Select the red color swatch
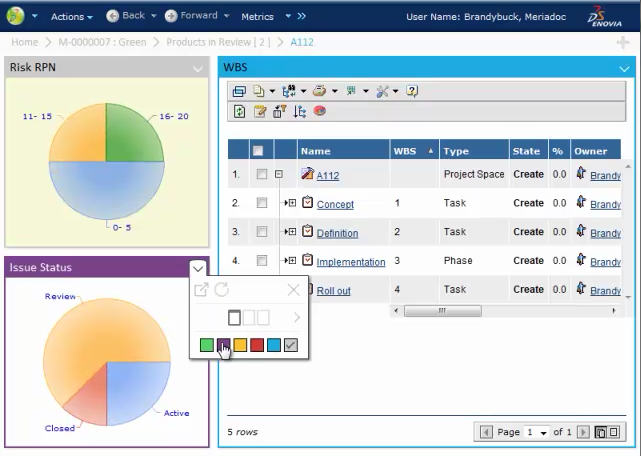Screen dimensions: 641x456 (257, 345)
